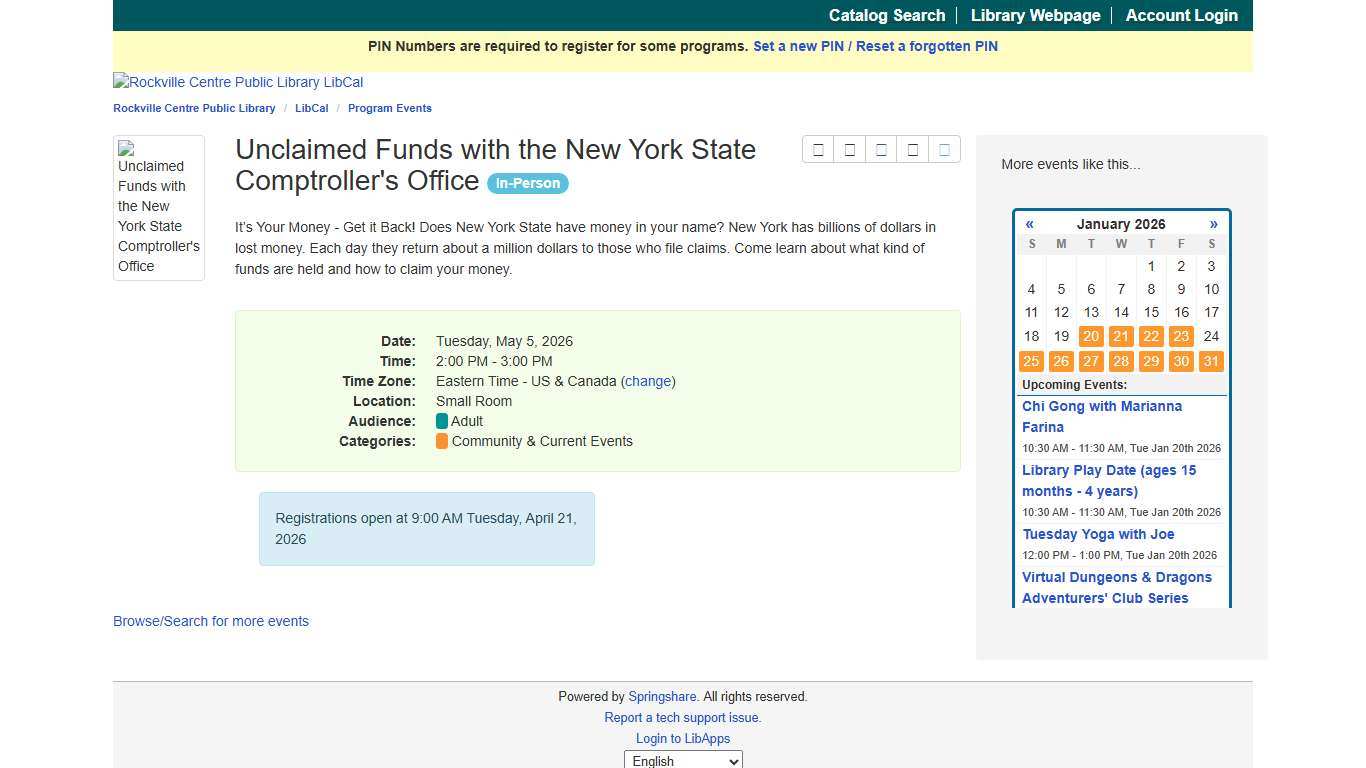Advance mini calendar to next month

click(1213, 224)
